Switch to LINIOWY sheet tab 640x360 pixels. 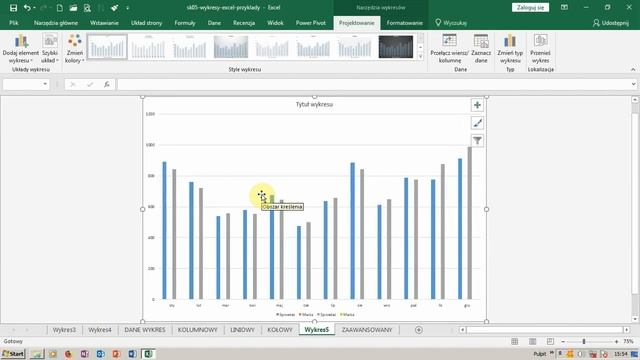point(242,330)
